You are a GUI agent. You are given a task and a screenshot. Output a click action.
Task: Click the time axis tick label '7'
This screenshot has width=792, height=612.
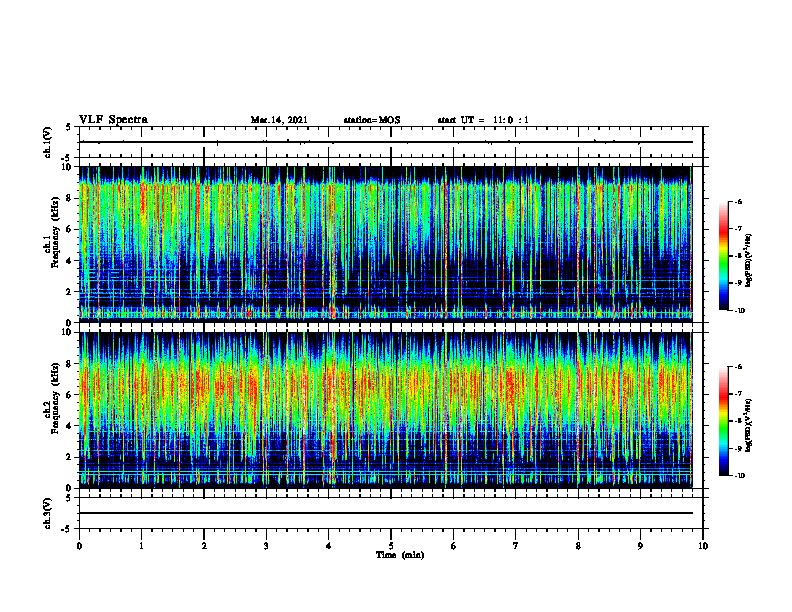coord(516,546)
